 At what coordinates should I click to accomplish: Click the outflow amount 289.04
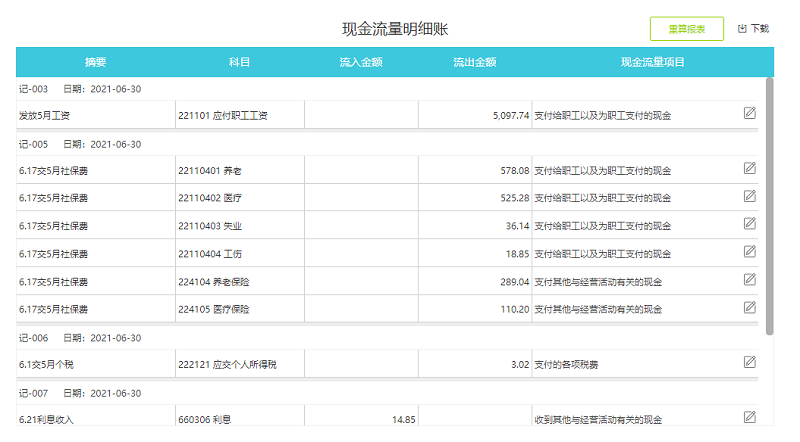tap(515, 282)
